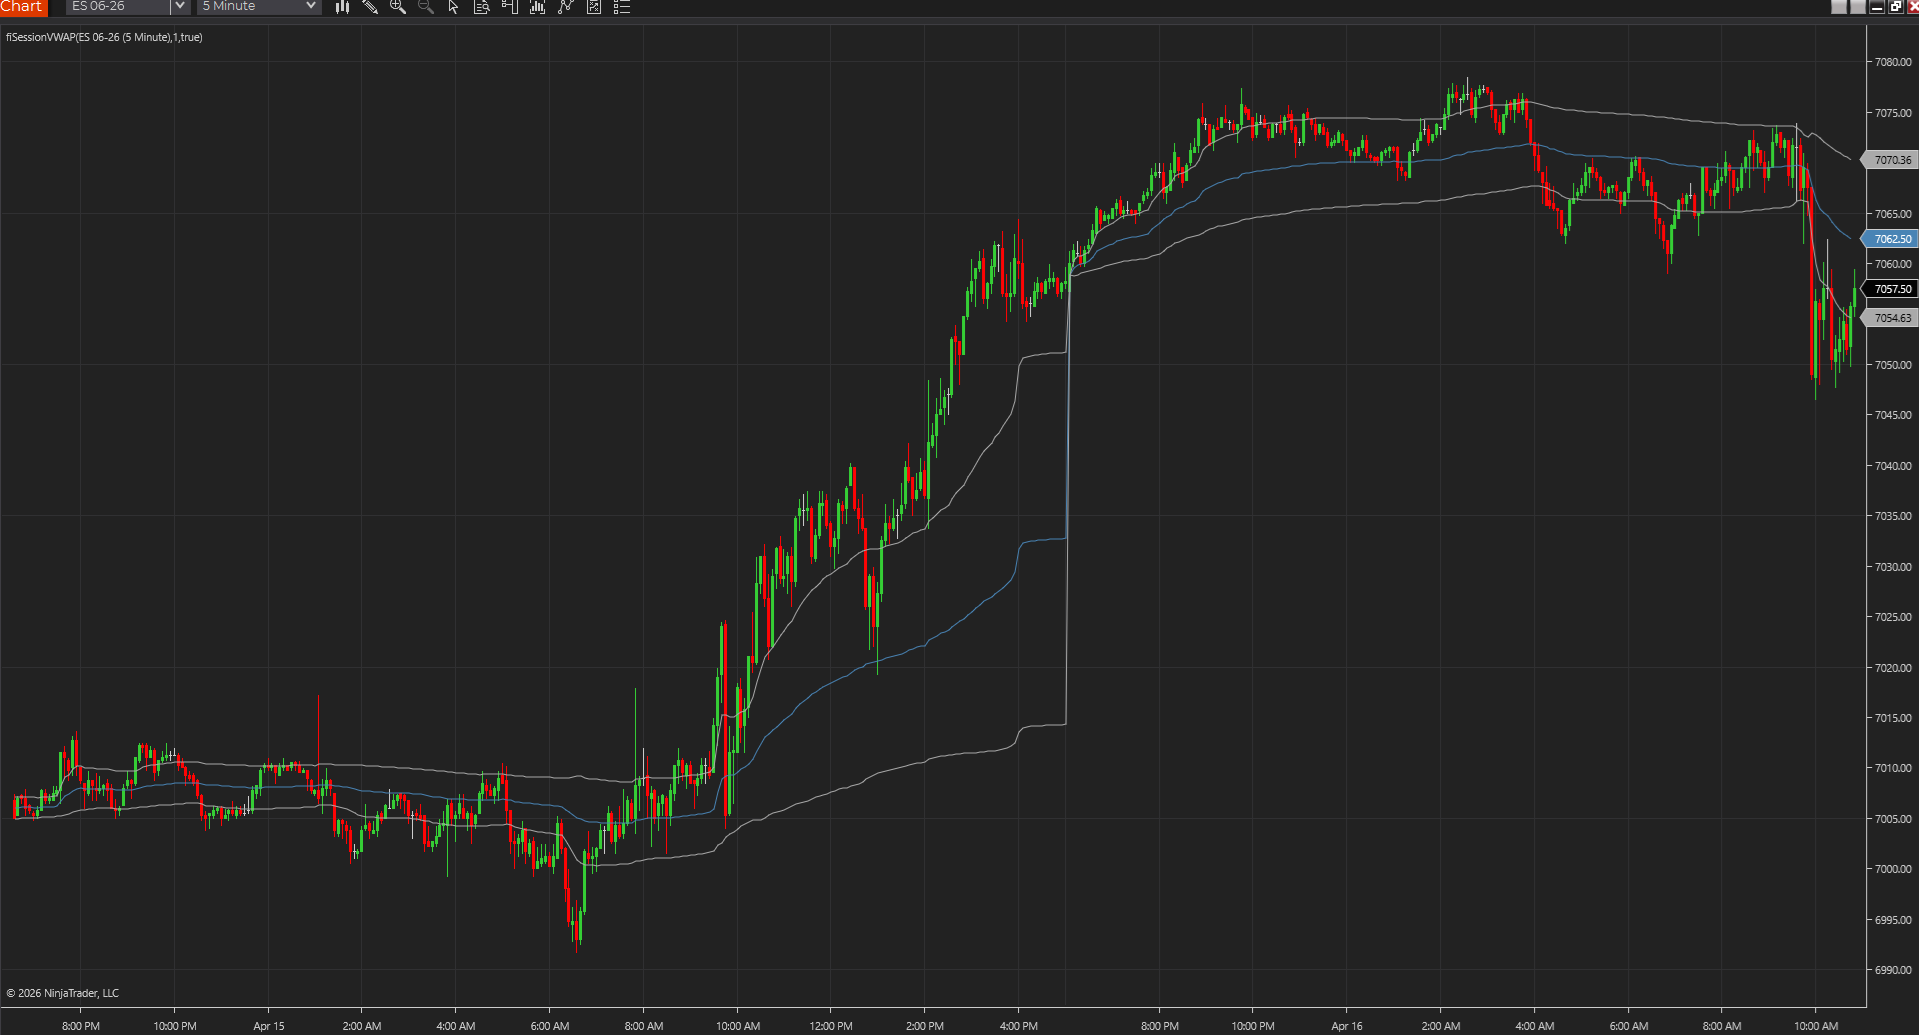Click the snapshot checkered toolbar icon
This screenshot has height=1035, width=1919.
(x=593, y=7)
